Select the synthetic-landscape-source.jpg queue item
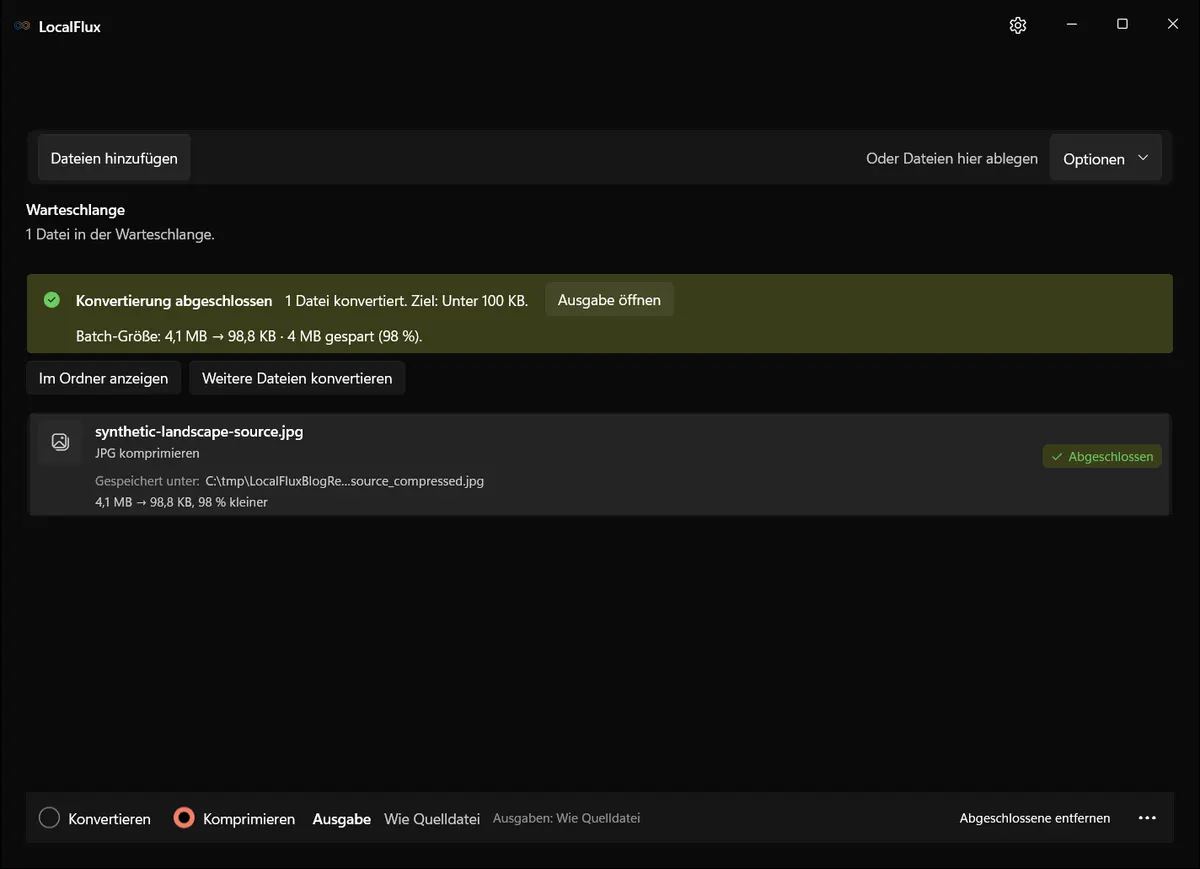The image size is (1200, 869). pyautogui.click(x=599, y=465)
